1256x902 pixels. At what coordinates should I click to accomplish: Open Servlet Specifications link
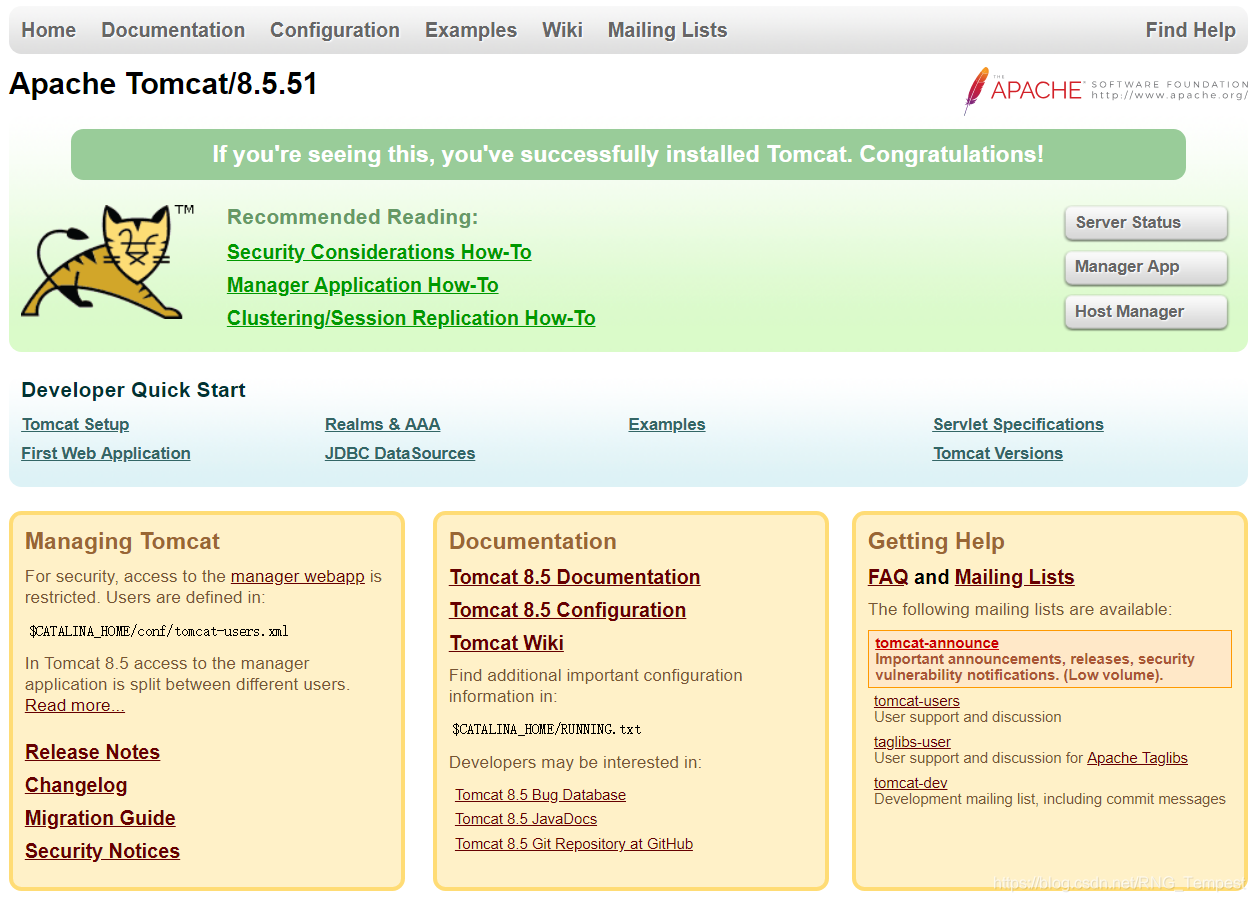[1018, 424]
